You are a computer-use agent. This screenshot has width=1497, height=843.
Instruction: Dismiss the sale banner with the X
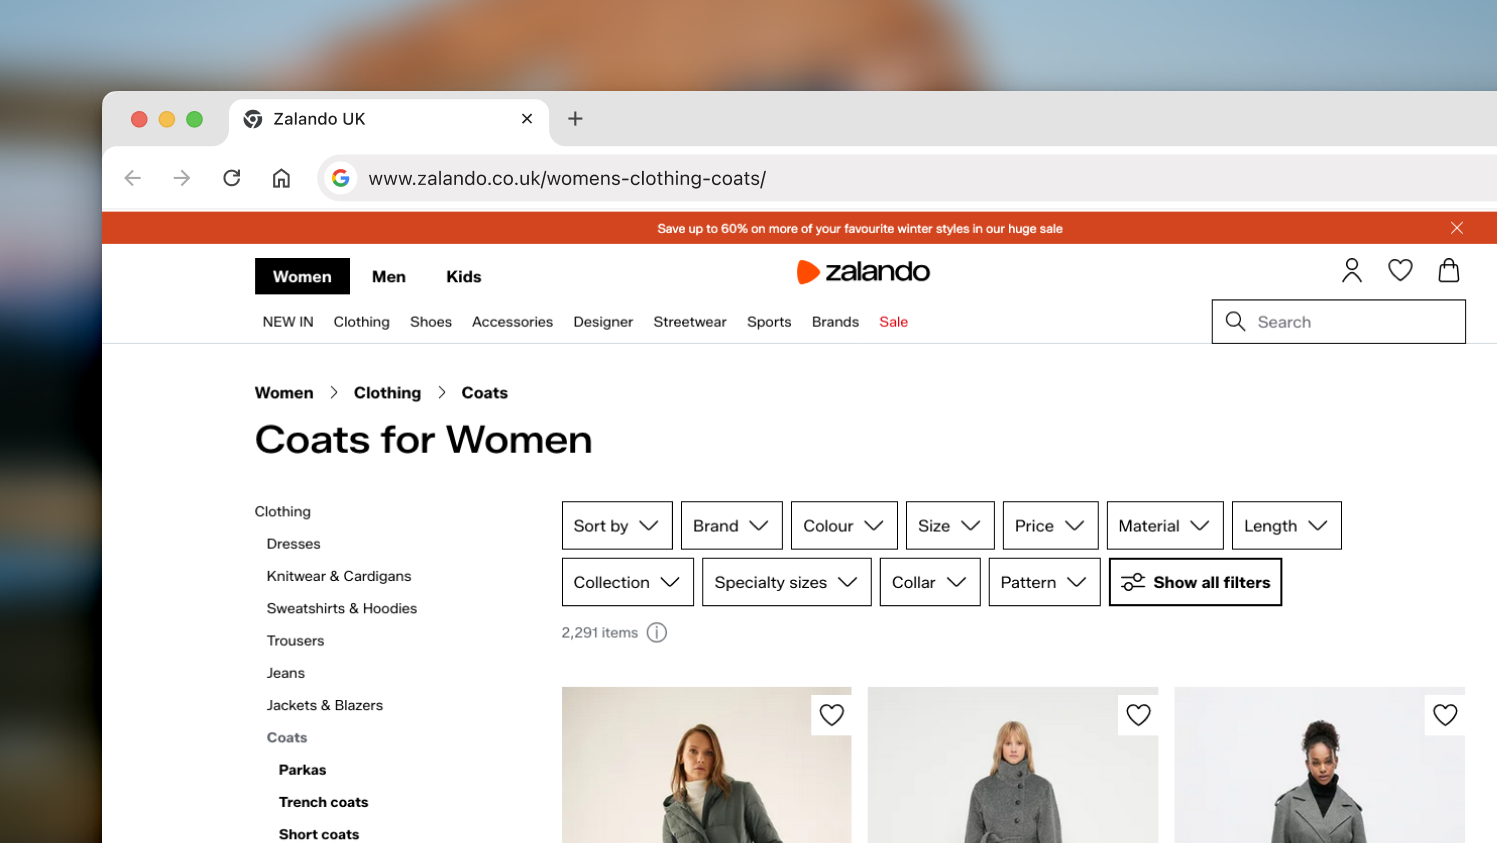(1457, 228)
